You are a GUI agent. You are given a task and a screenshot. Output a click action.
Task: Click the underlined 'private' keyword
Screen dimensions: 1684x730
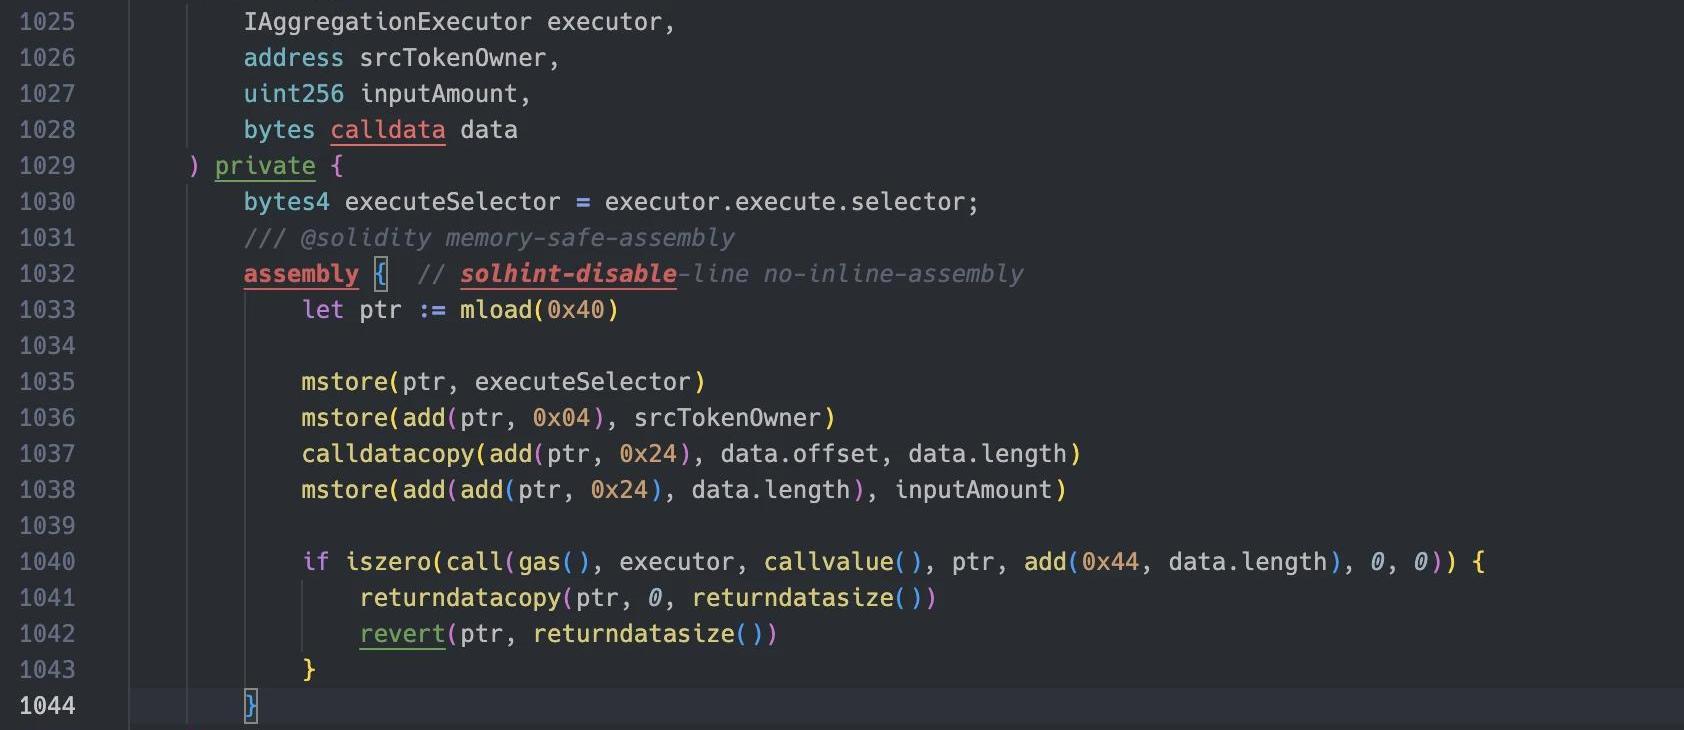click(x=265, y=166)
